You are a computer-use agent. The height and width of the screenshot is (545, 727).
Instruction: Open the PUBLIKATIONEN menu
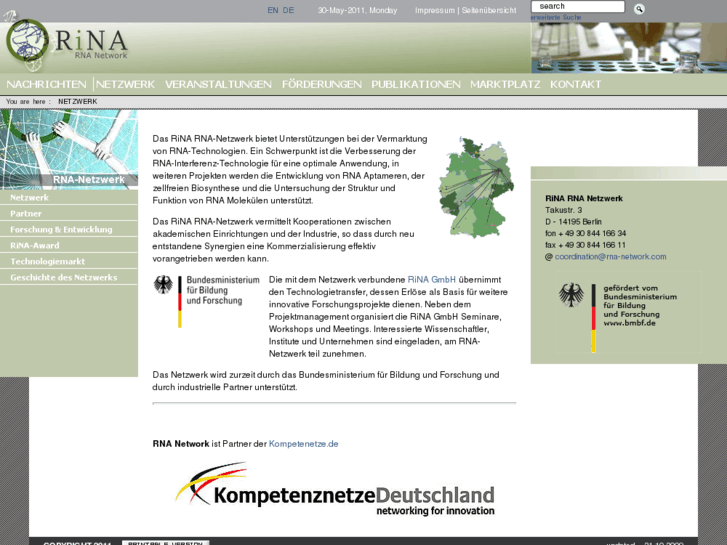416,84
